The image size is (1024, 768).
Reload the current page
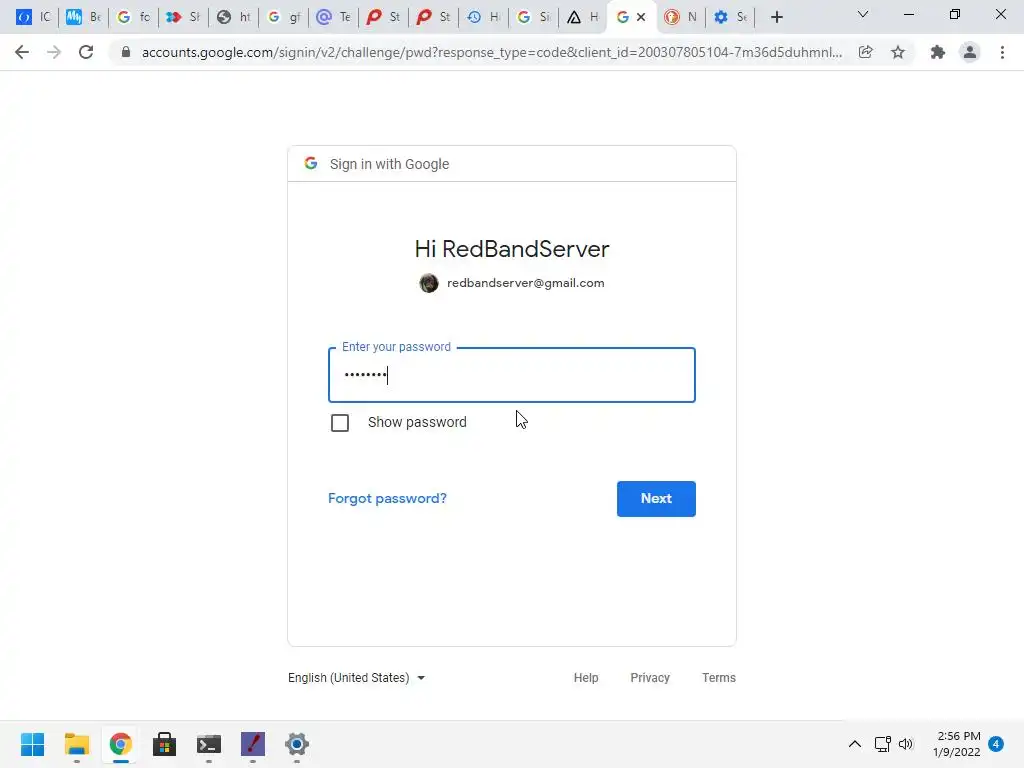point(86,52)
